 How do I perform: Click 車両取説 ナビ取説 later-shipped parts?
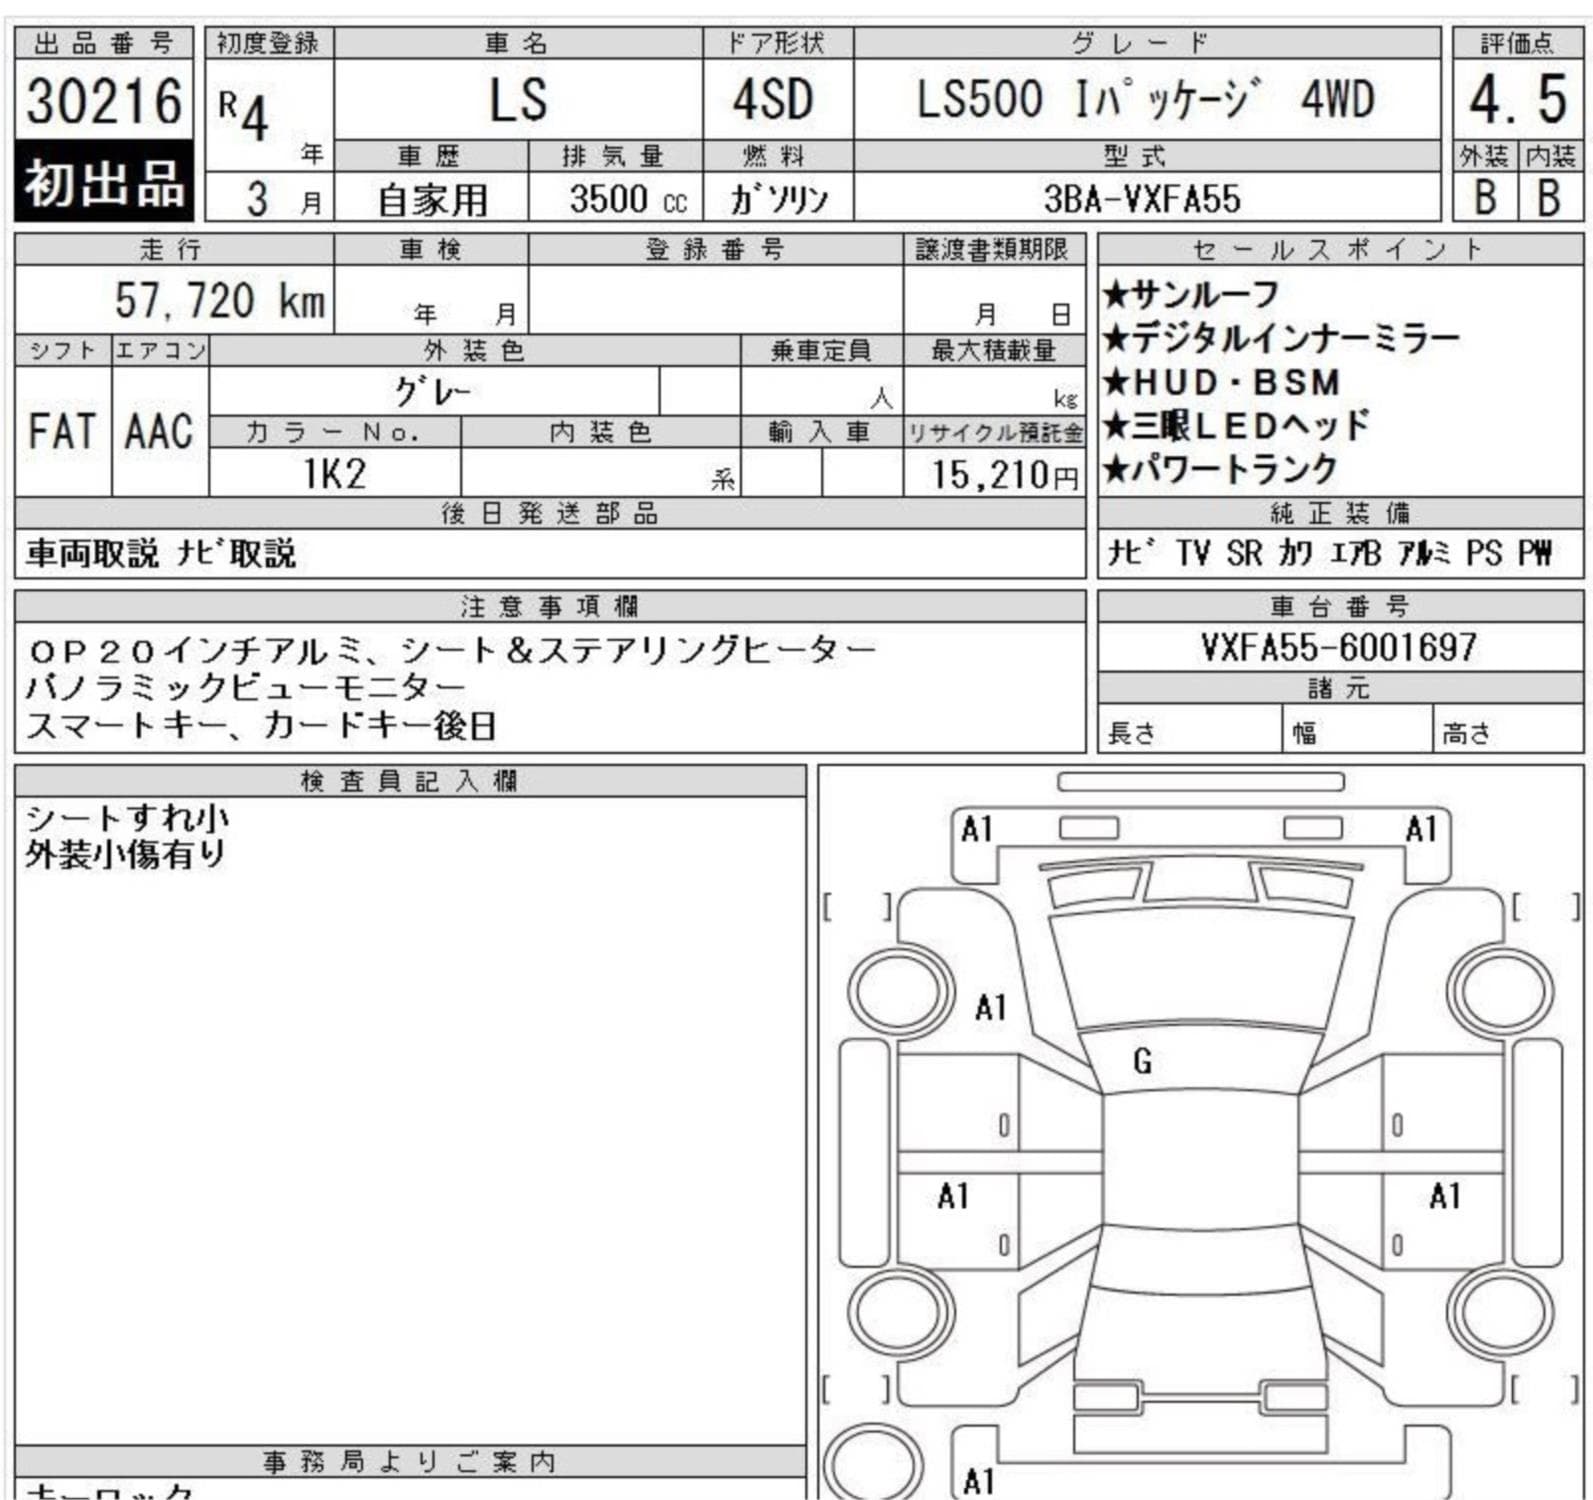coord(161,553)
